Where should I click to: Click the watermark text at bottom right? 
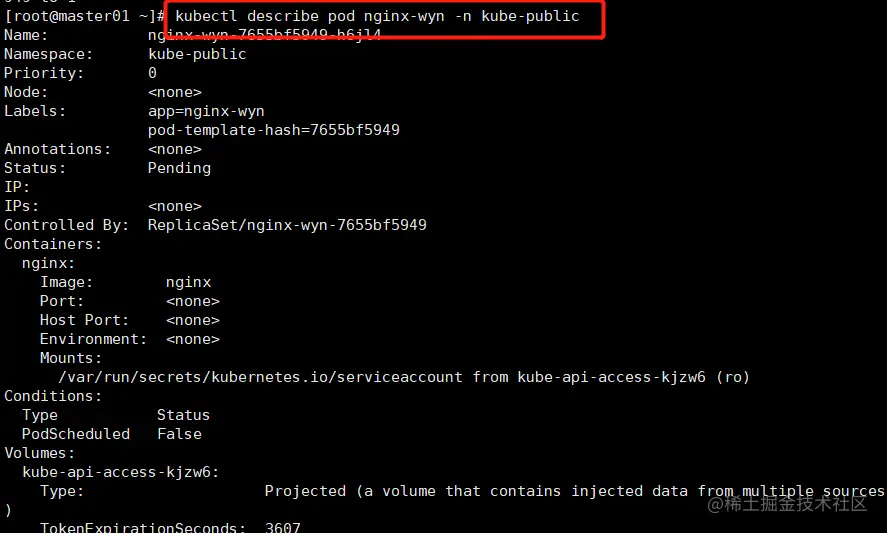click(787, 504)
